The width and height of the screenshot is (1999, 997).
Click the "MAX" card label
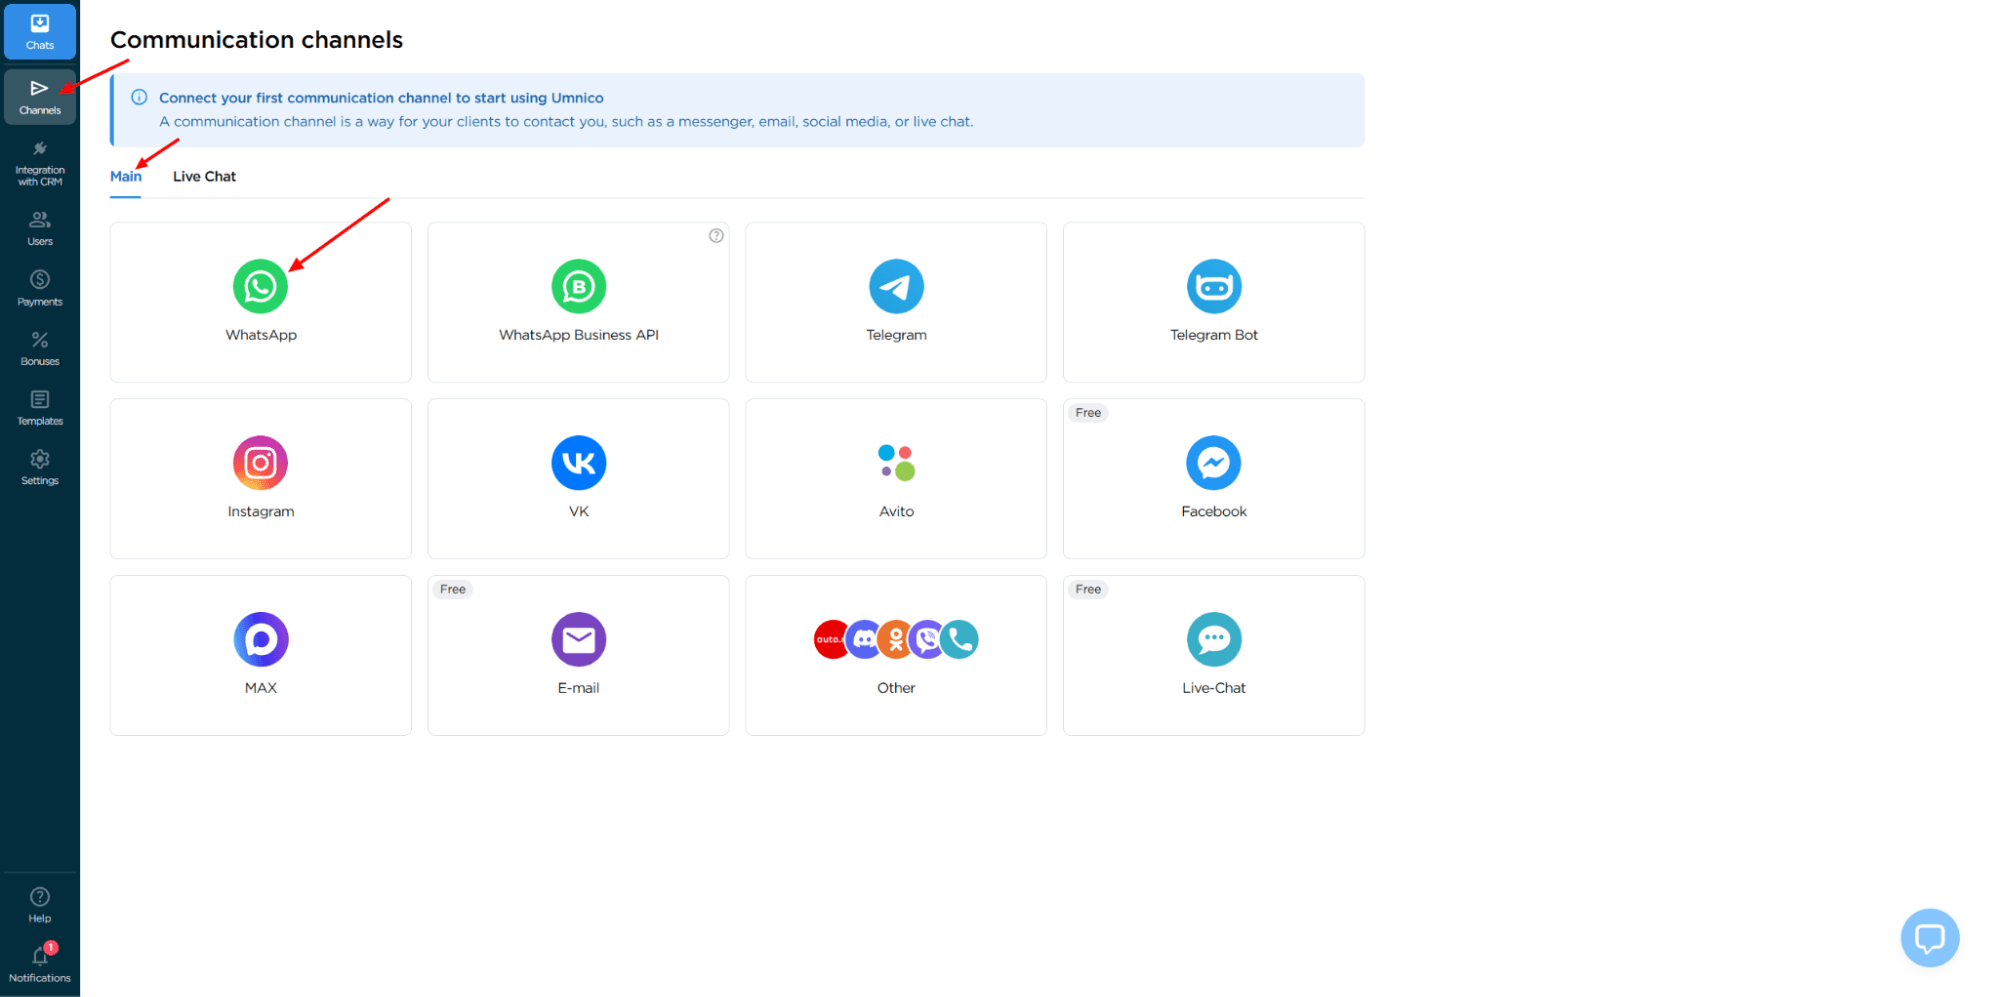pyautogui.click(x=261, y=688)
